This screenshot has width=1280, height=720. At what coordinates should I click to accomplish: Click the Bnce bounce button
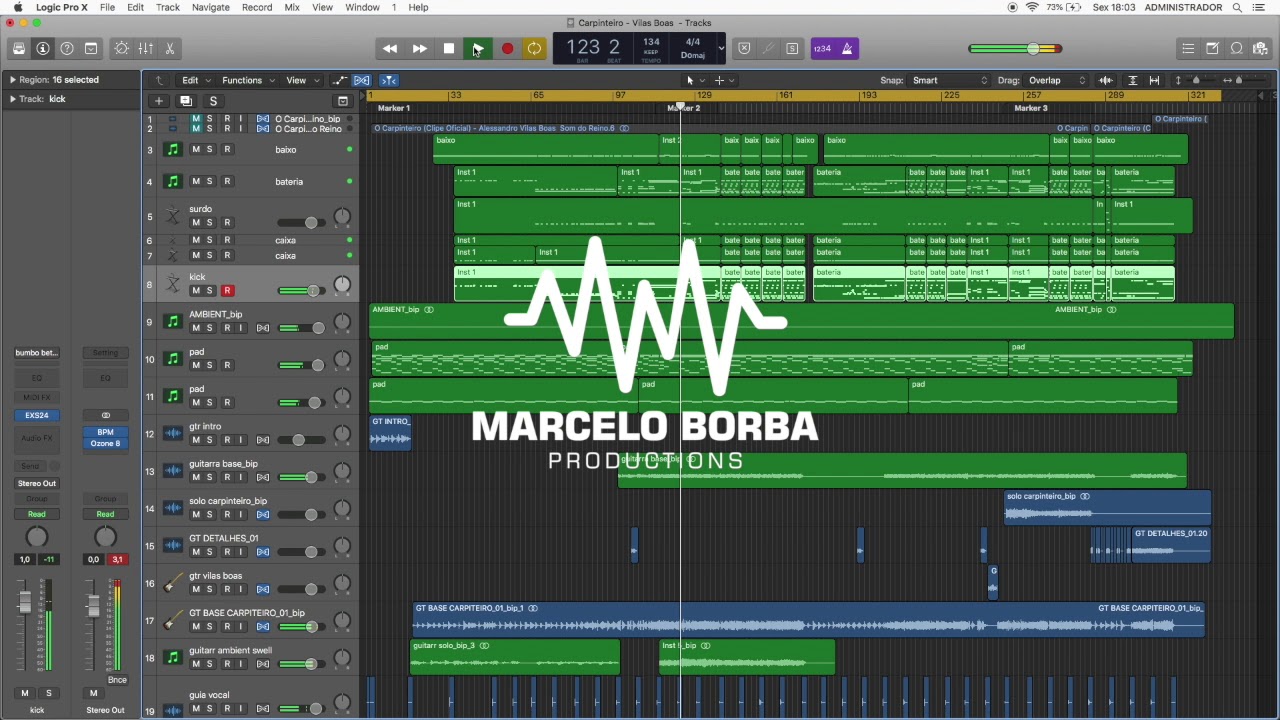click(117, 680)
